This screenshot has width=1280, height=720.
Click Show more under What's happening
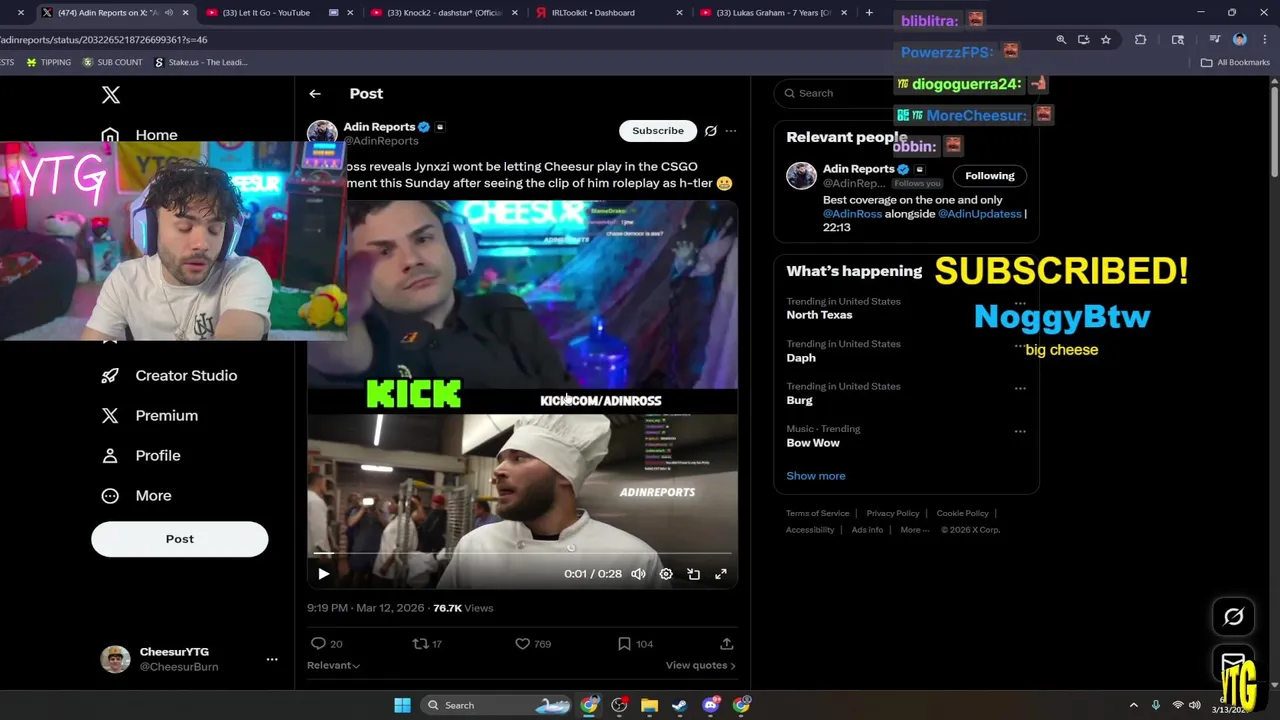(816, 476)
